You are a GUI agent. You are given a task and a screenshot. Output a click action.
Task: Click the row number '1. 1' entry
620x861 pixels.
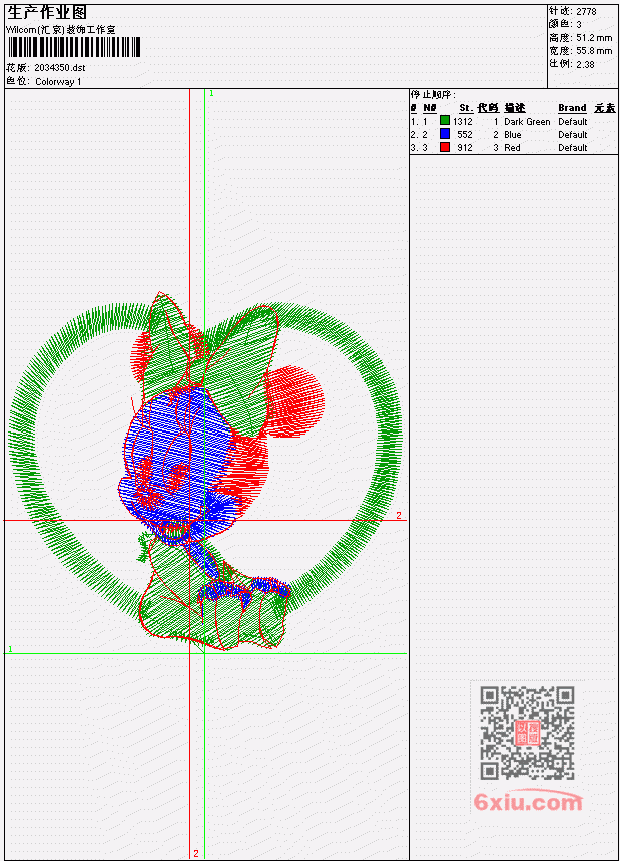point(419,121)
